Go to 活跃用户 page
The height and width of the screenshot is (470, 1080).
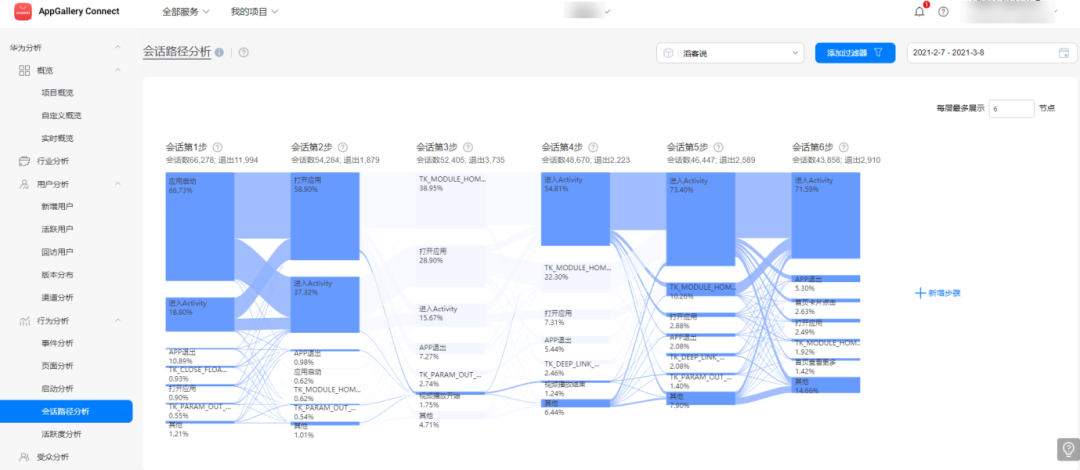57,229
